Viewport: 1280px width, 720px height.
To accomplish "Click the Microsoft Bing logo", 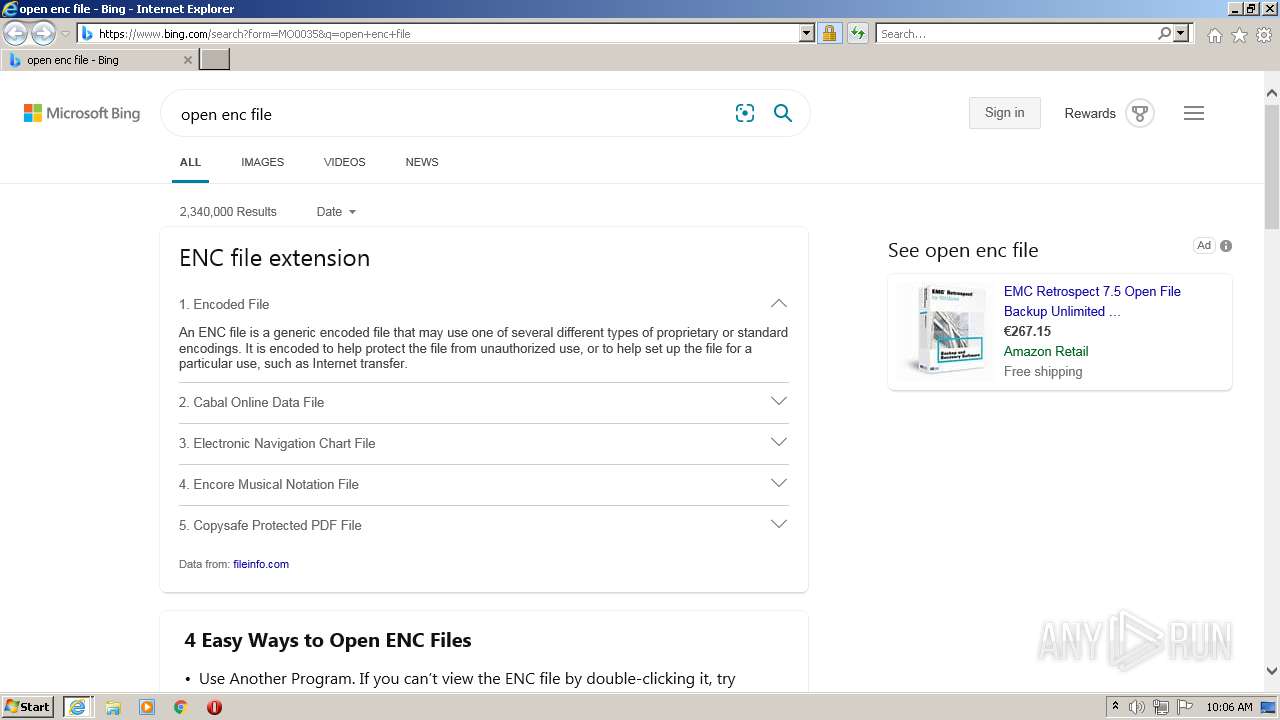I will coord(82,114).
